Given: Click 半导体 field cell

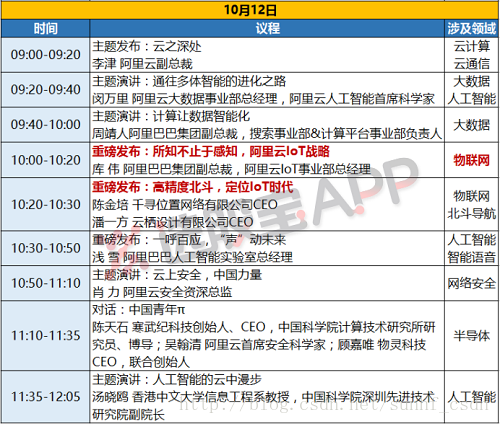Looking at the screenshot, I should point(472,336).
